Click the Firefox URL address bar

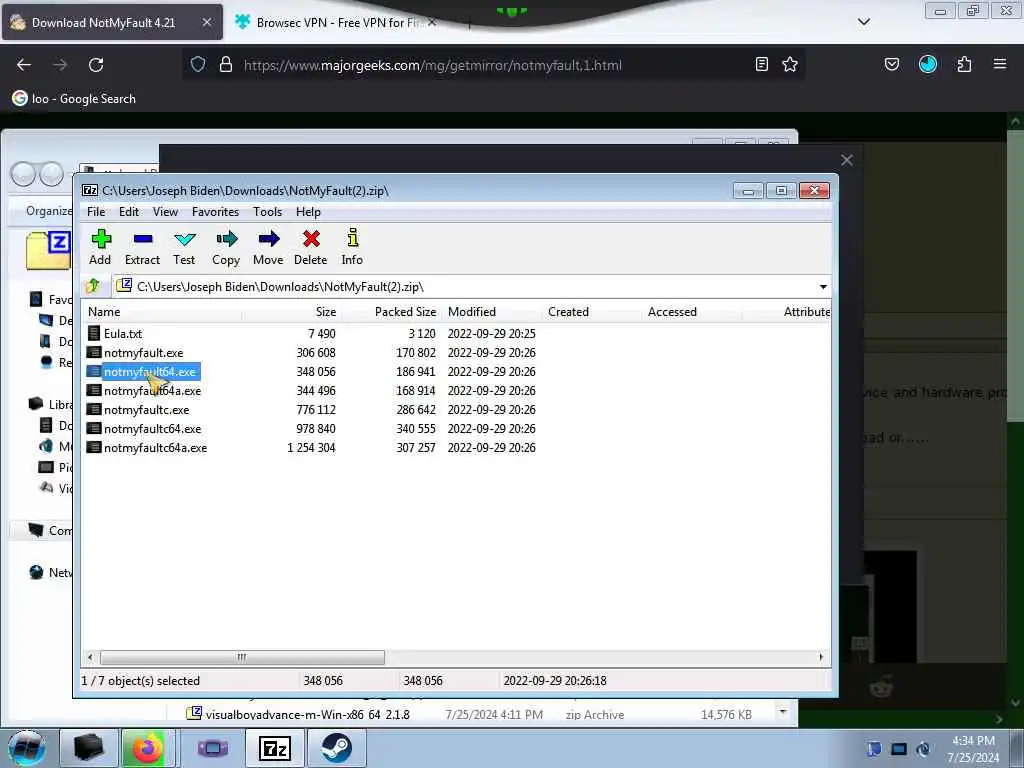point(493,65)
